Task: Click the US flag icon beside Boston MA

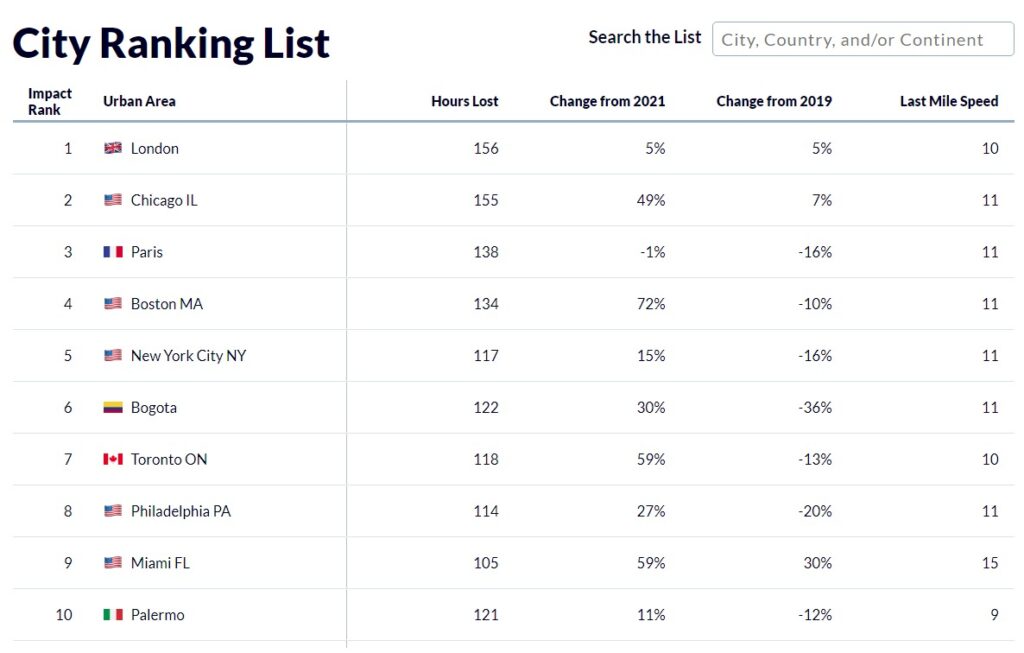Action: click(x=112, y=304)
